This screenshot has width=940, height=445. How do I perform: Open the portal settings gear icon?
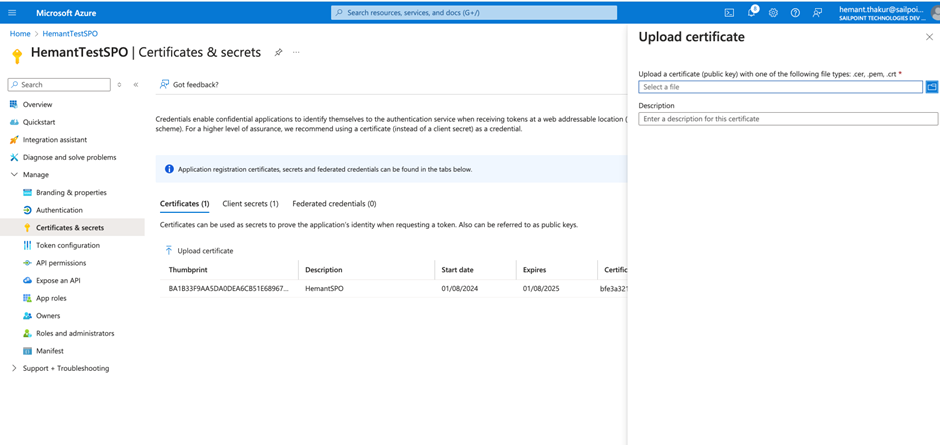pos(773,13)
